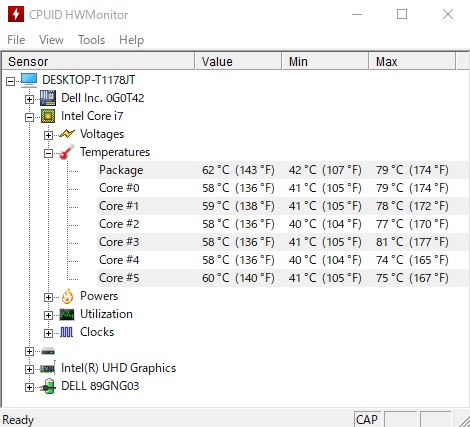Click the Clocks waveform icon
Image resolution: width=470 pixels, height=427 pixels.
point(67,332)
